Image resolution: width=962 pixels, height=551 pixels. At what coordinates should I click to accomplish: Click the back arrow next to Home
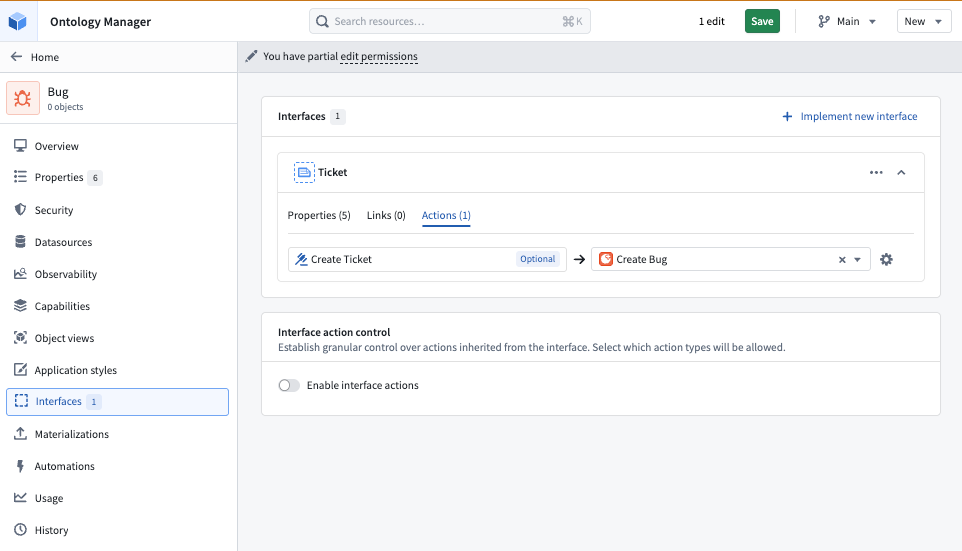tap(17, 56)
